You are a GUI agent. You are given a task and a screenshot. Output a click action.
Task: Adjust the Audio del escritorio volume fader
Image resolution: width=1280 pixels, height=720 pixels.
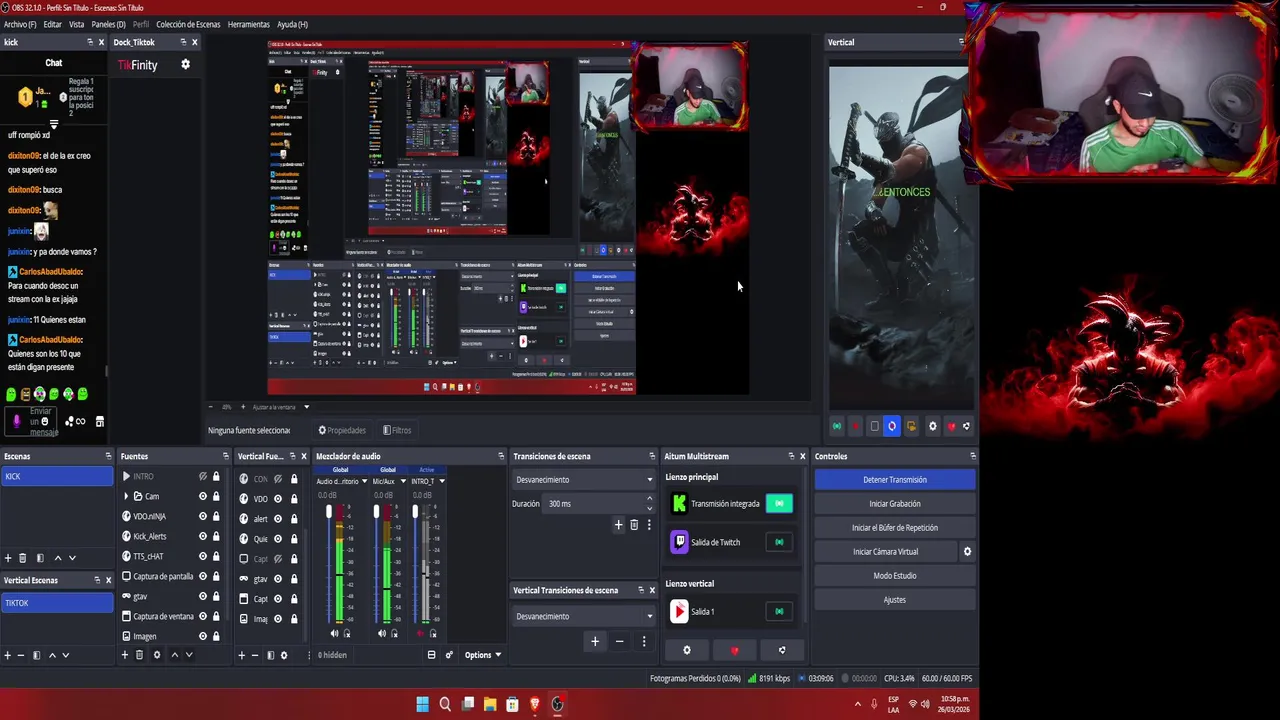[329, 512]
